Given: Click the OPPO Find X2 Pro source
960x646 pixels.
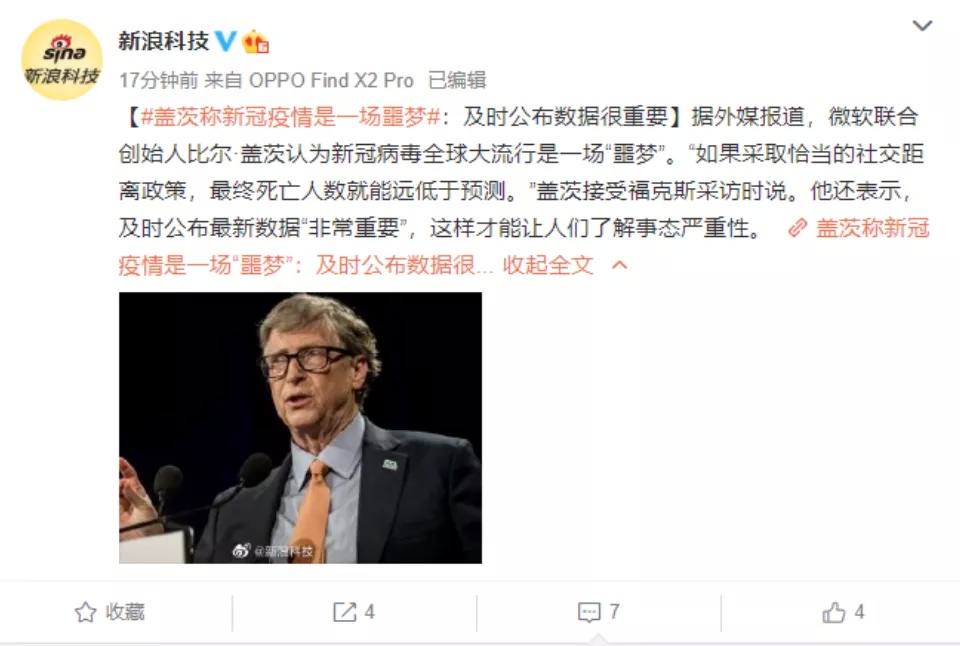Looking at the screenshot, I should tap(331, 80).
